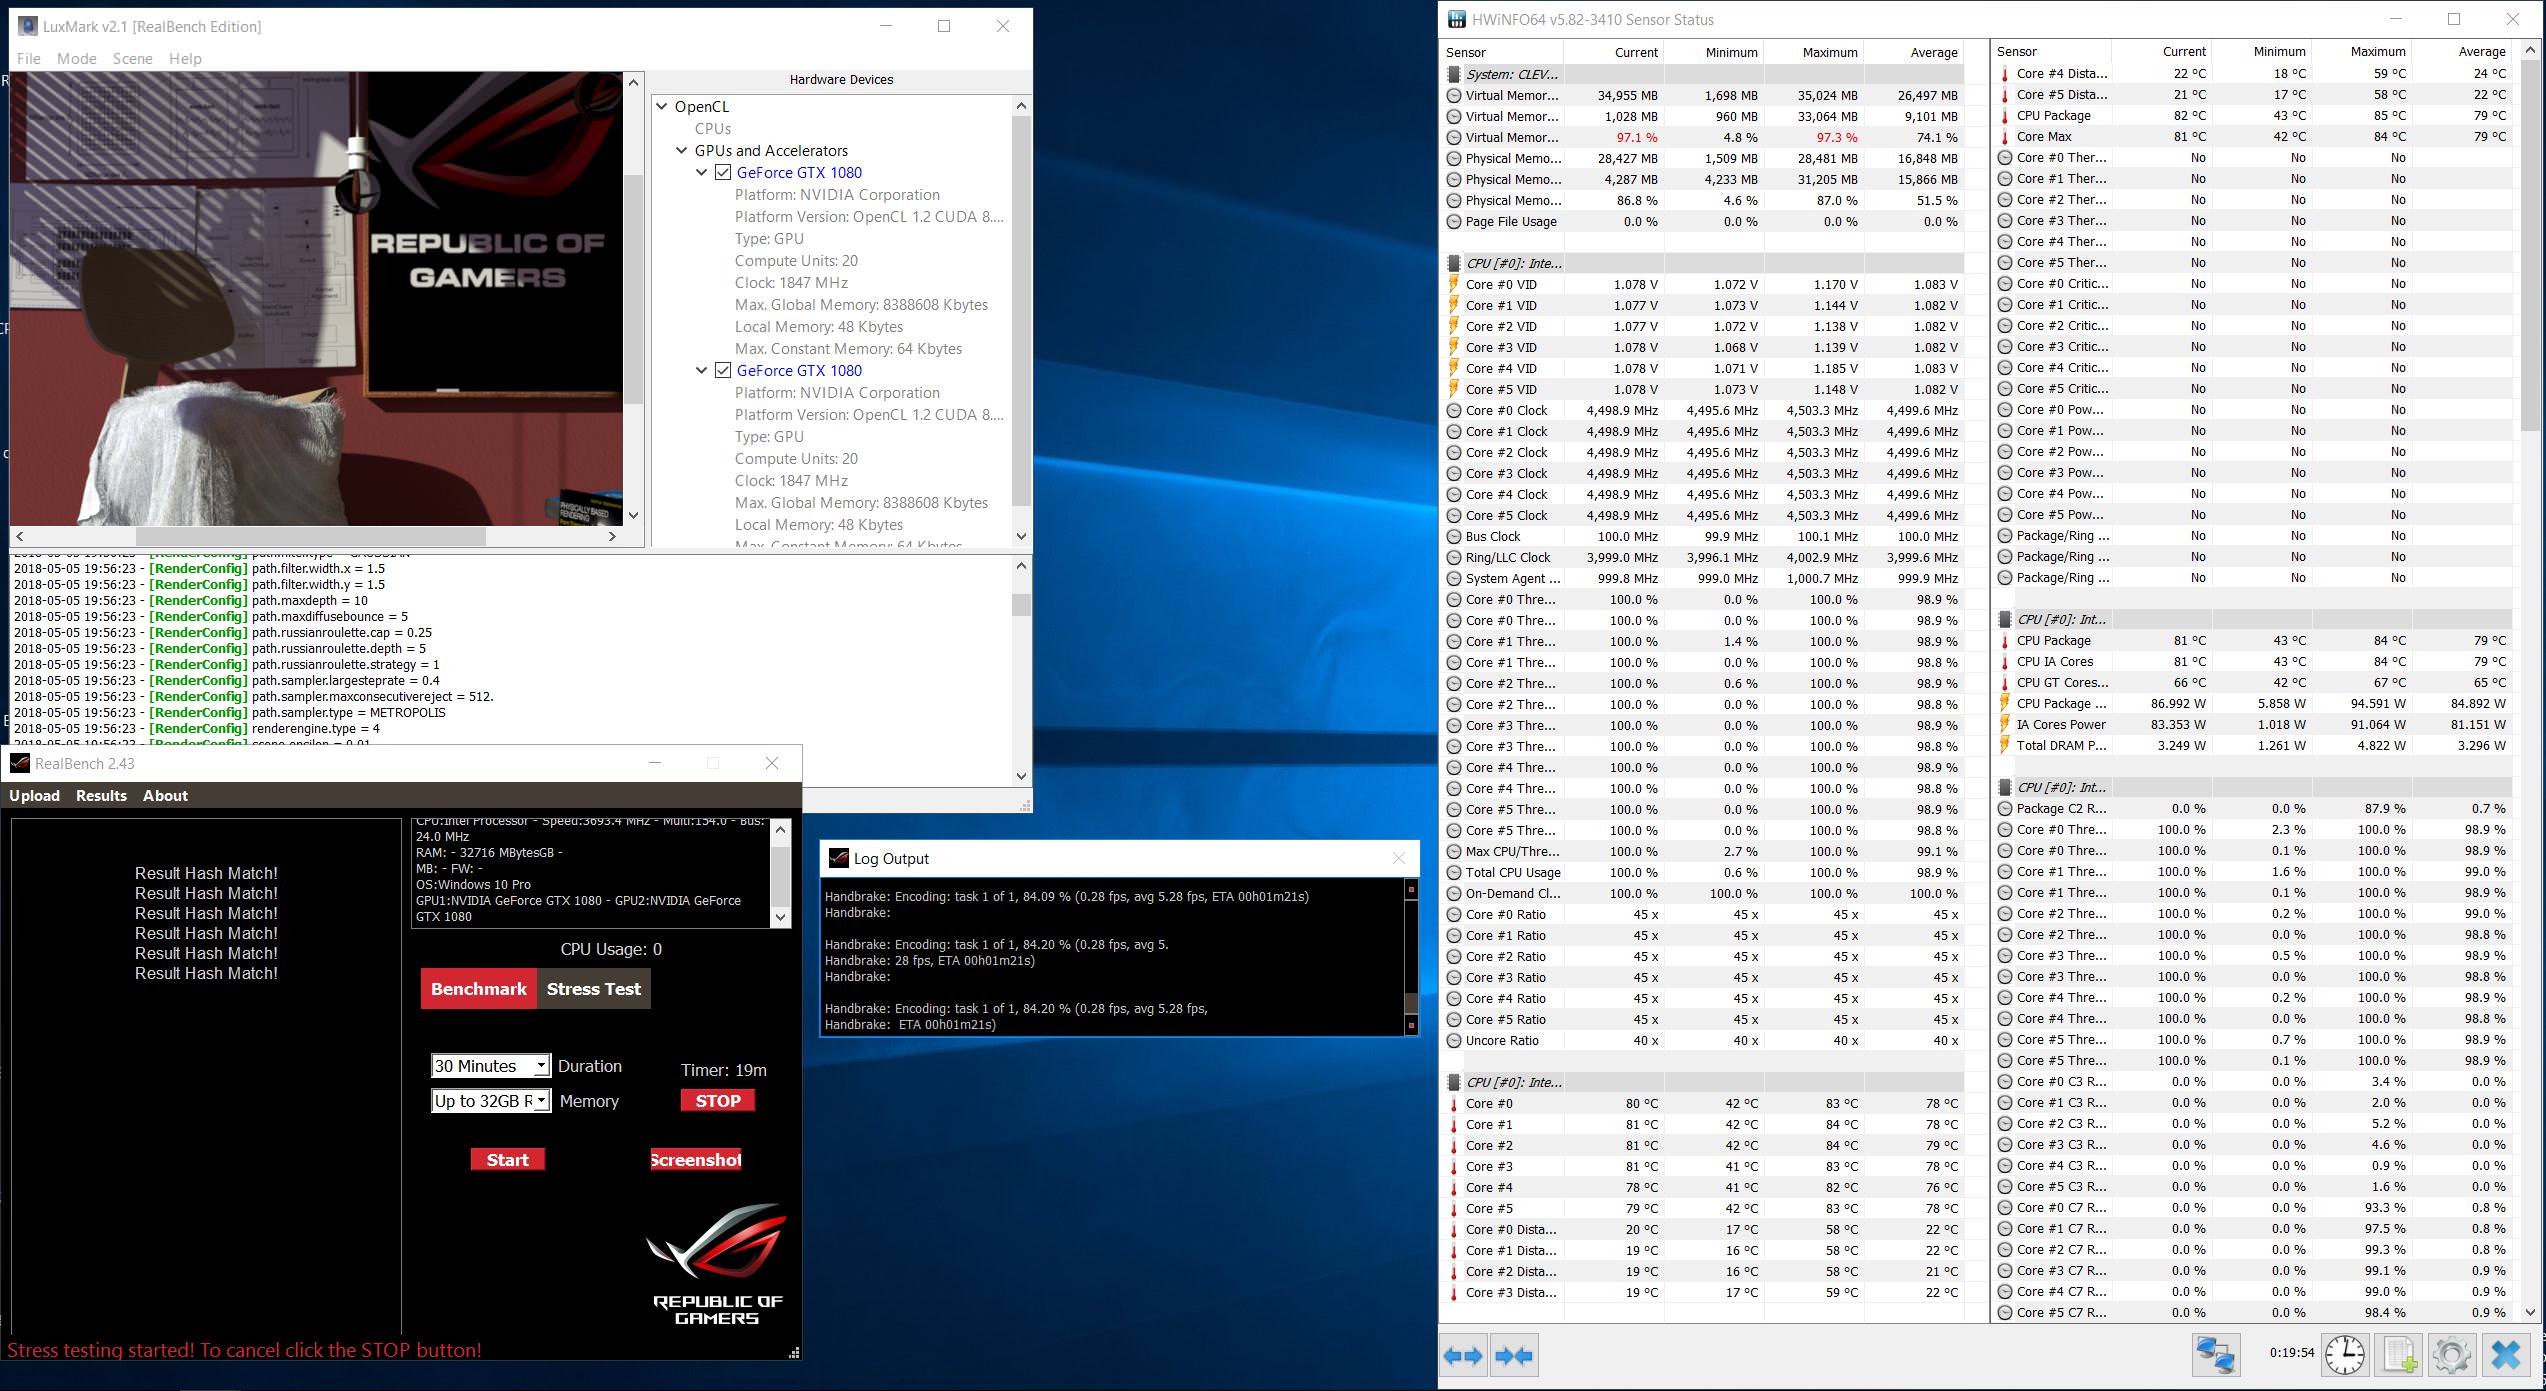Click the RealBench title bar ROG icon
The width and height of the screenshot is (2546, 1391).
click(19, 763)
